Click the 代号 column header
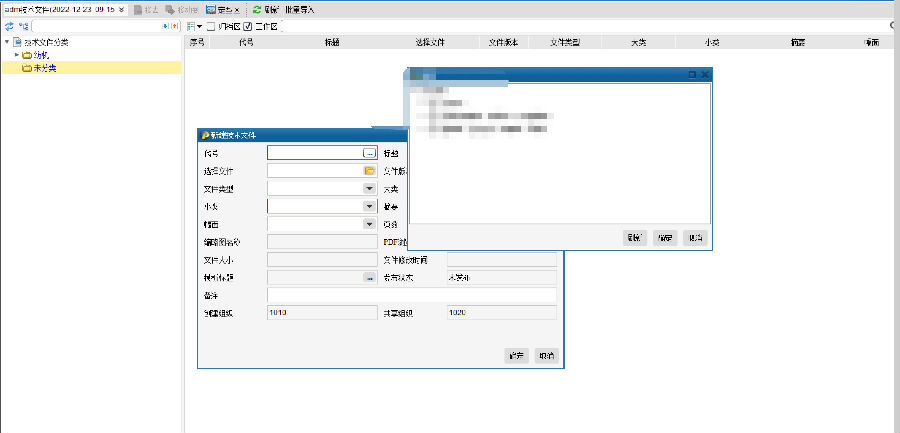The image size is (900, 433). pos(246,42)
